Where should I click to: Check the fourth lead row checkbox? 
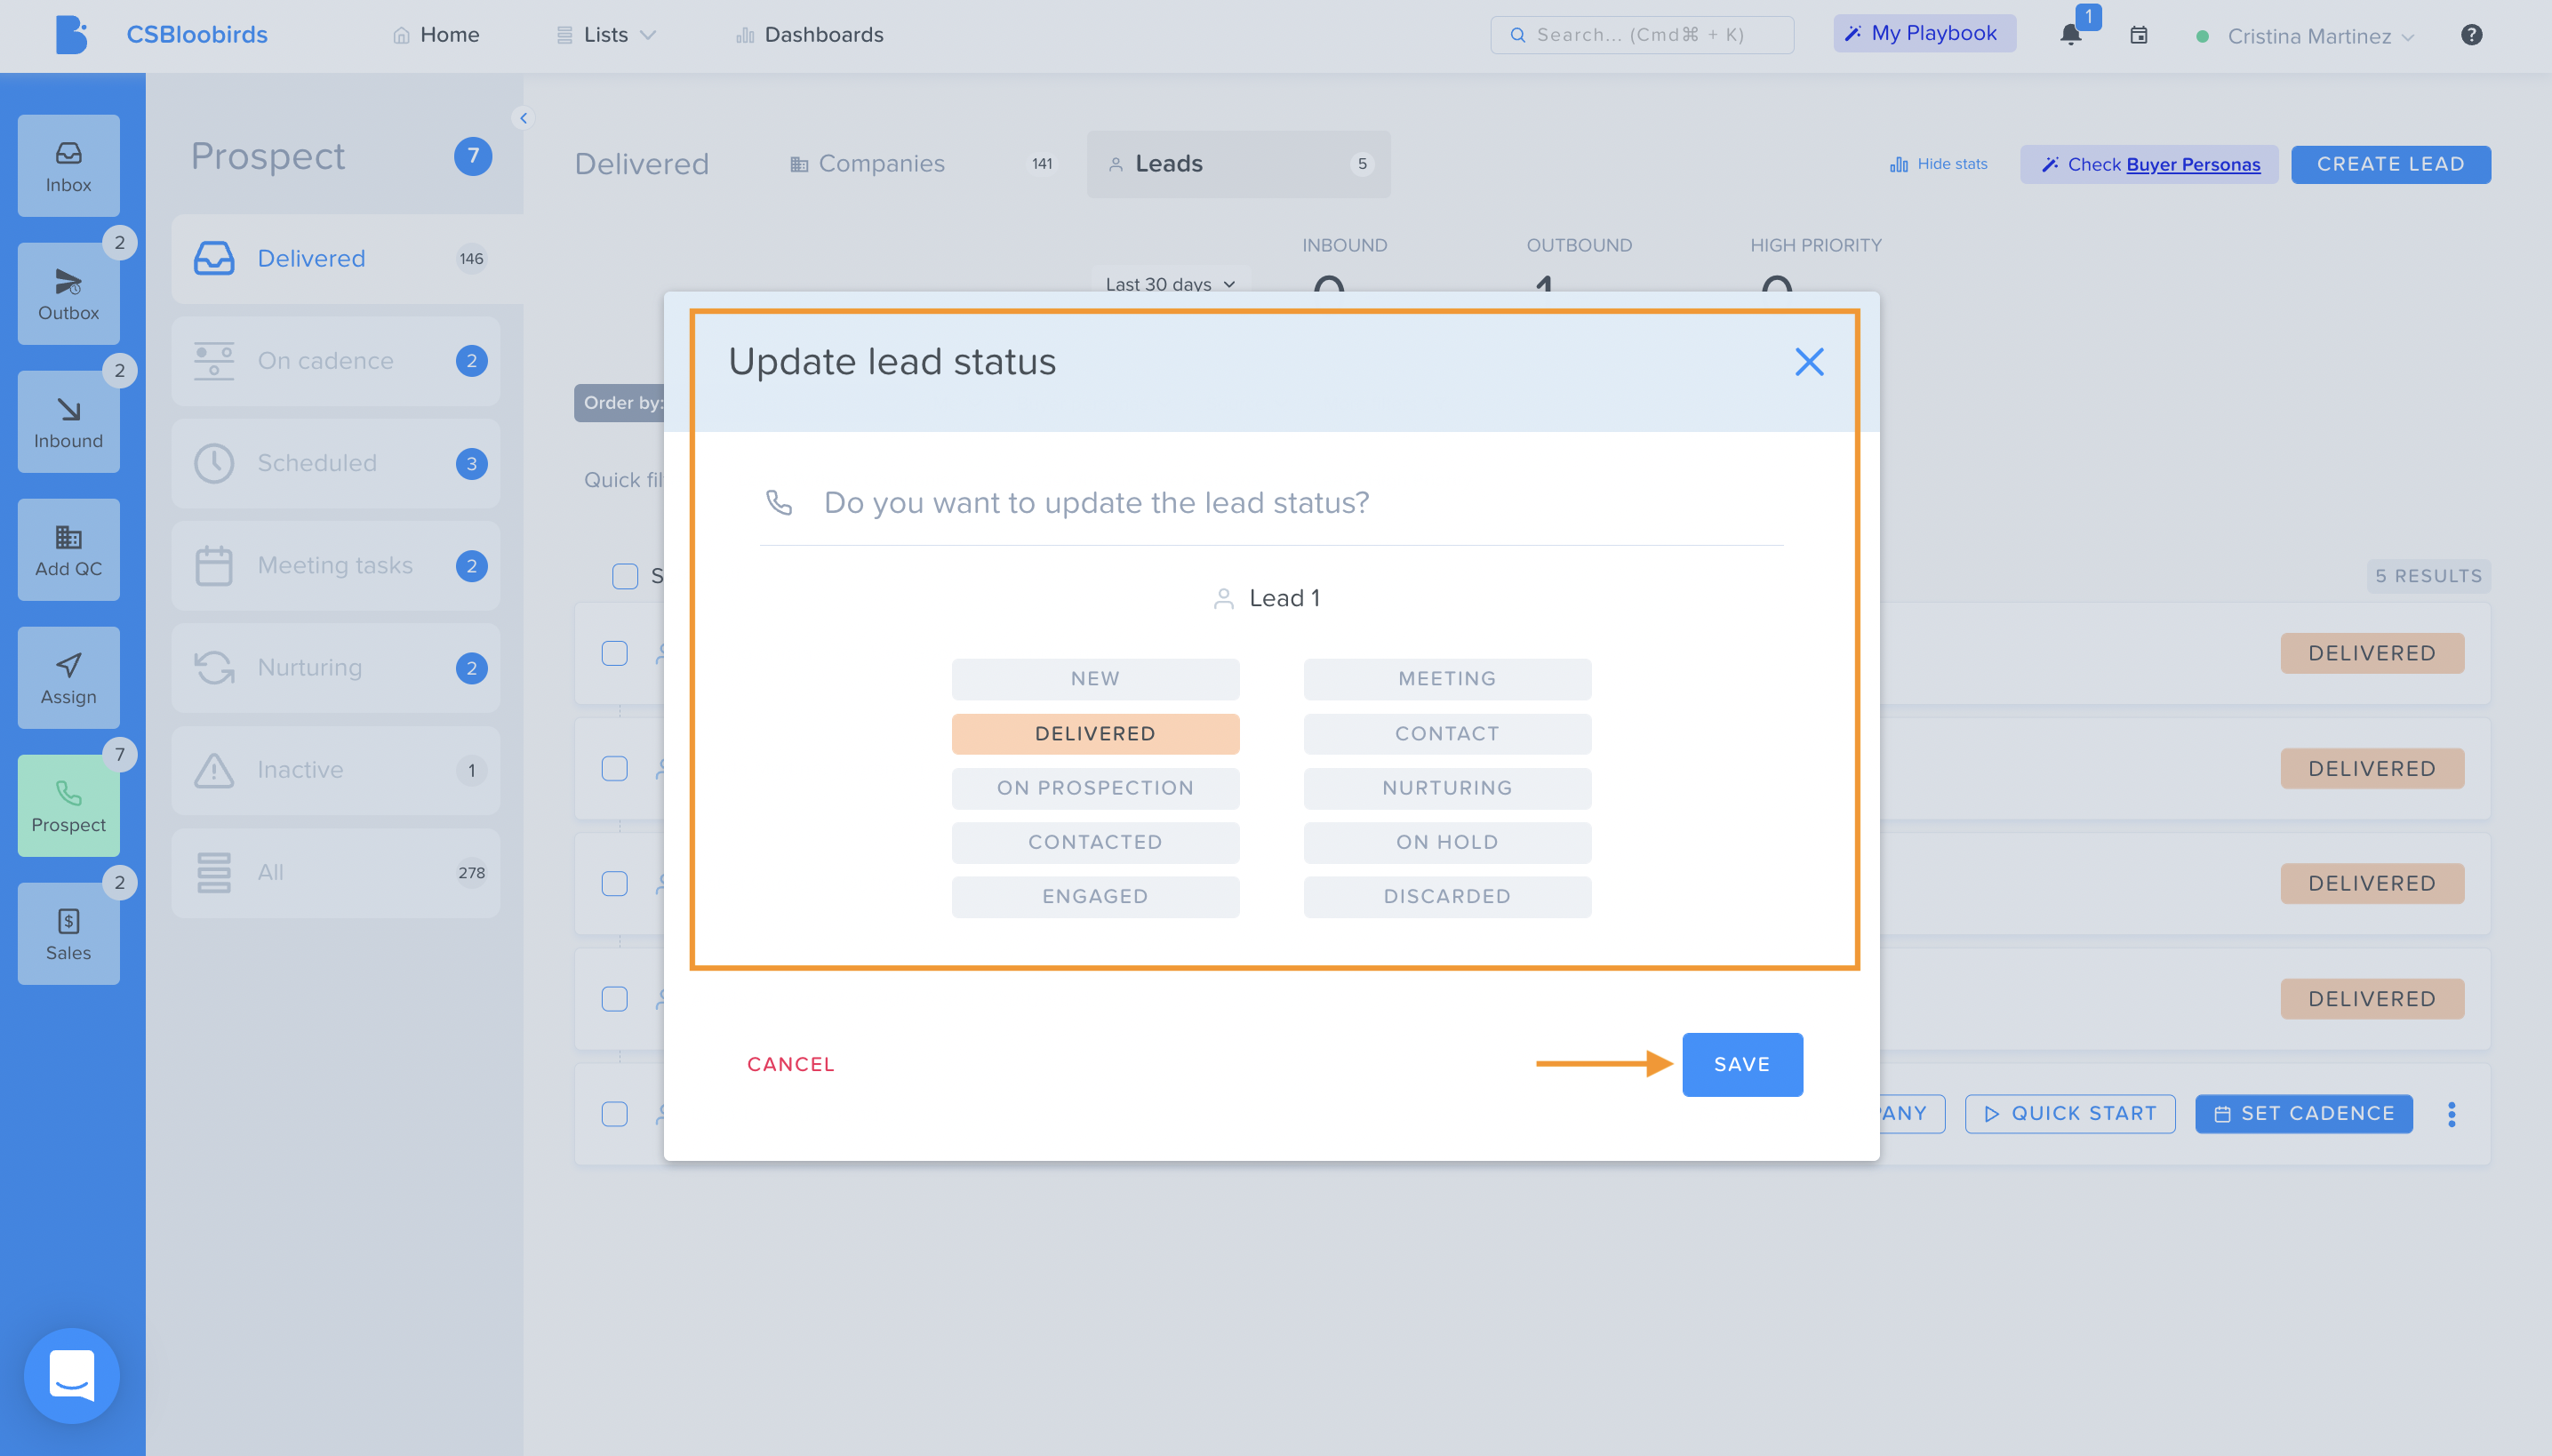615,999
